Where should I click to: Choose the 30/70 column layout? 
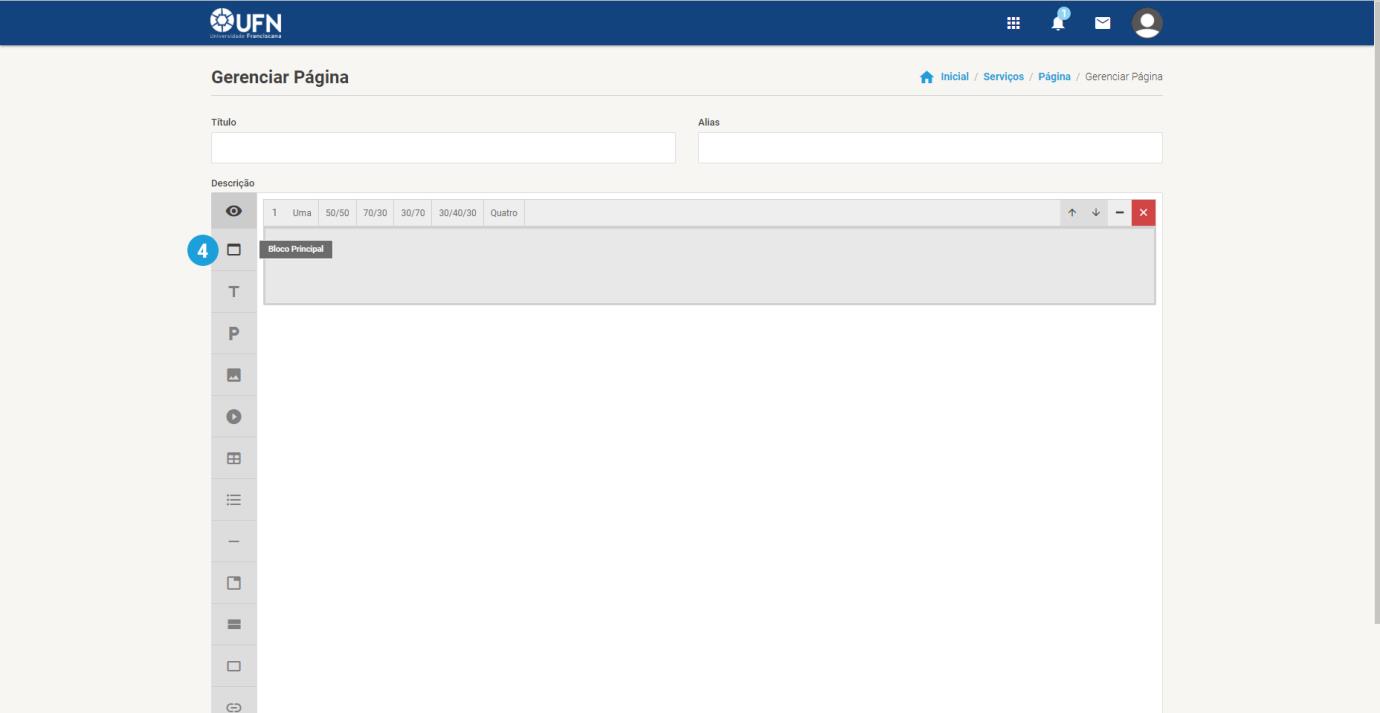coord(413,213)
